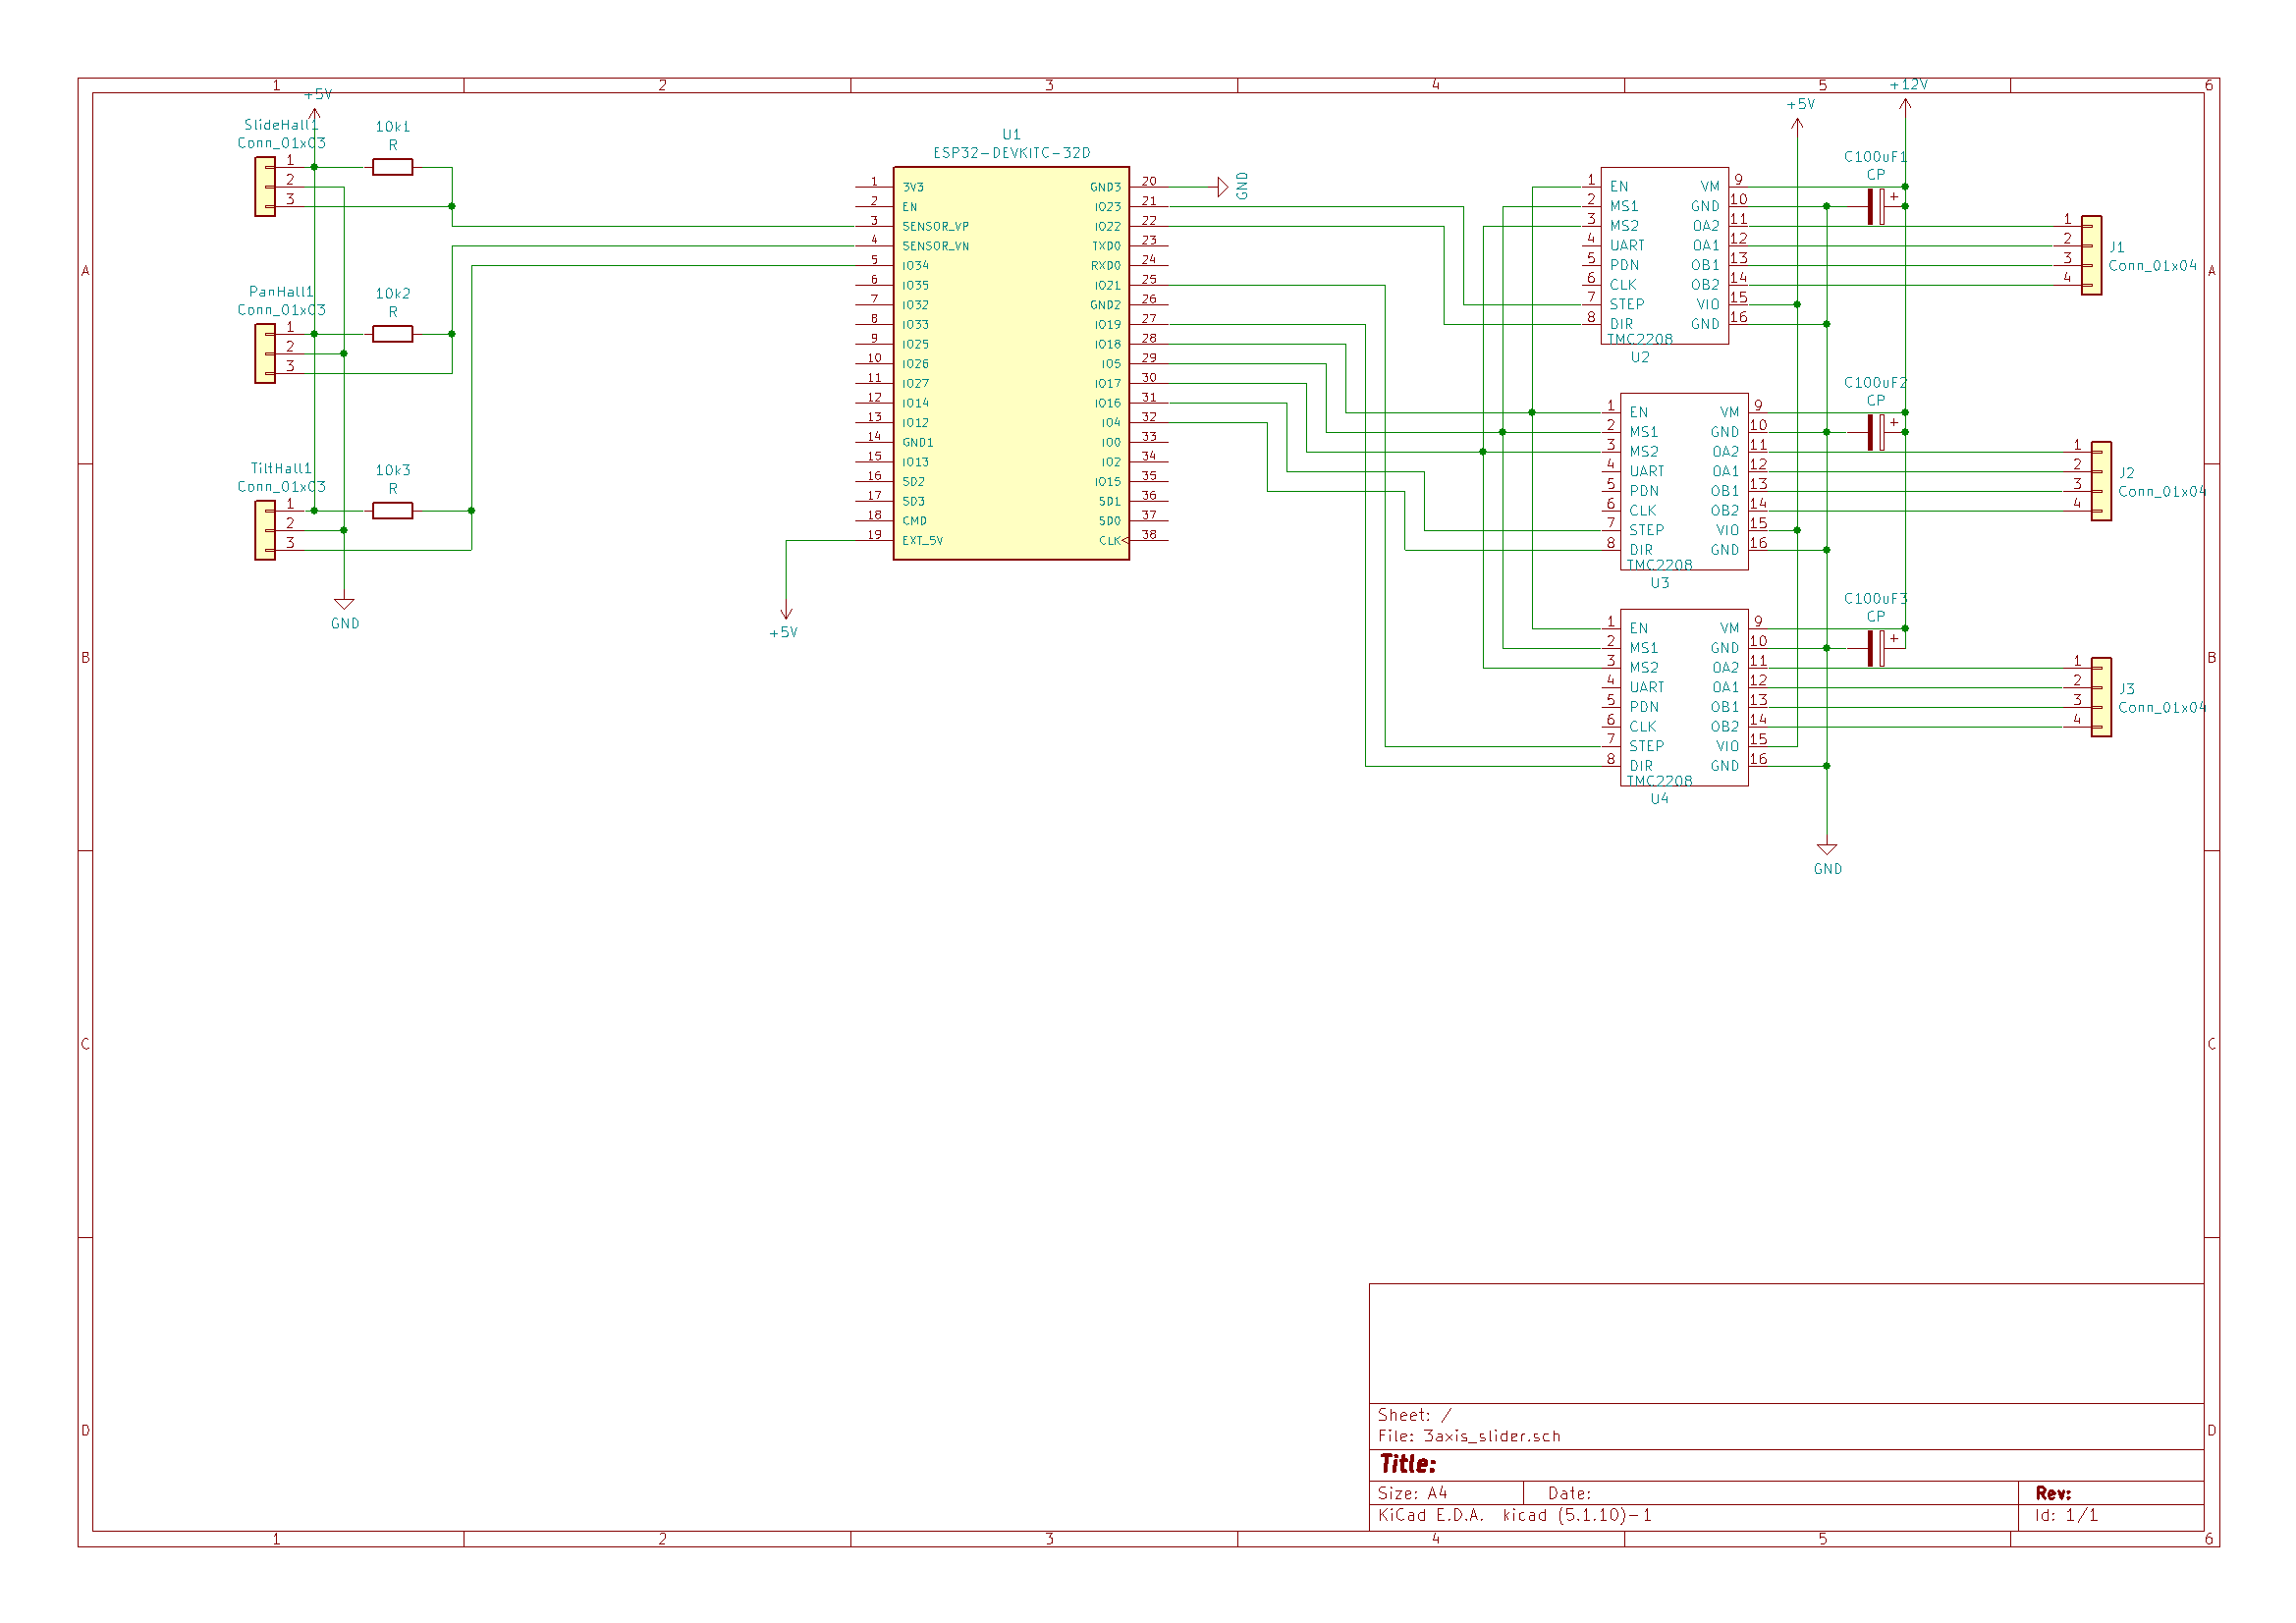The width and height of the screenshot is (2296, 1623).
Task: Click the IO21 pin label on U1
Action: click(x=1107, y=286)
